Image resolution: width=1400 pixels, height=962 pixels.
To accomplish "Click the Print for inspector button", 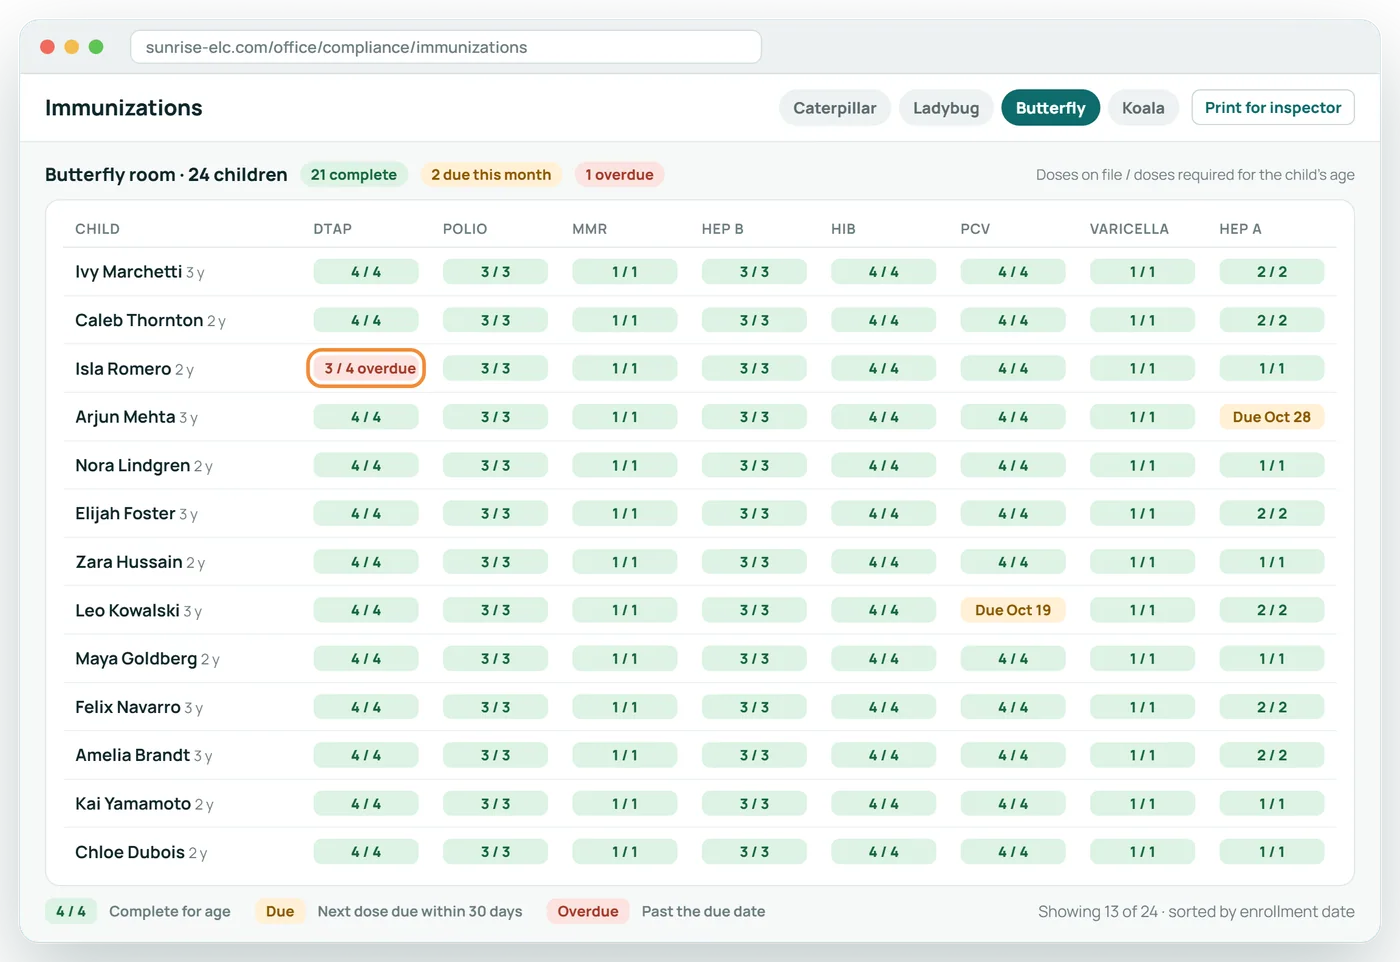I will pyautogui.click(x=1273, y=108).
